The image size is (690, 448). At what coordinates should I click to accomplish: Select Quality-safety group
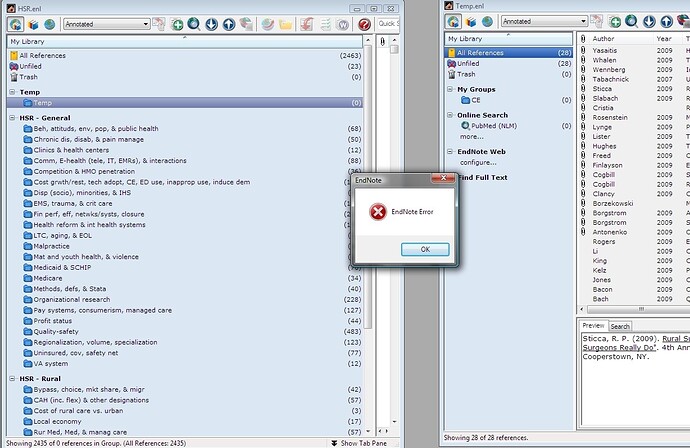185,331
